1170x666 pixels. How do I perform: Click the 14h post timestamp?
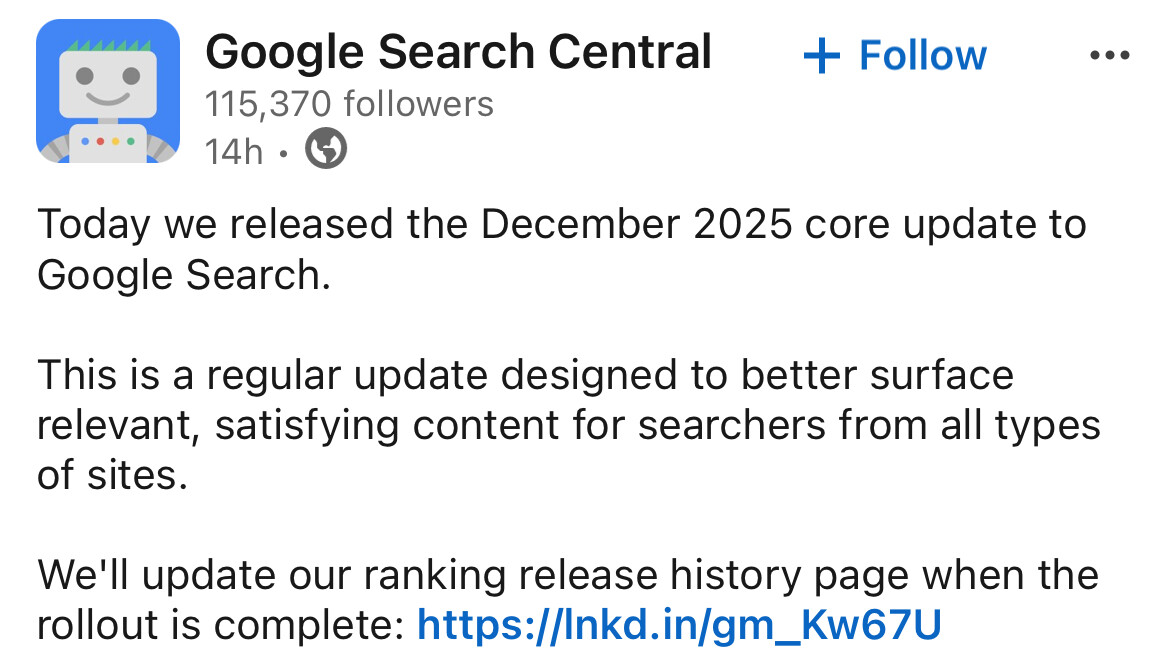(233, 152)
